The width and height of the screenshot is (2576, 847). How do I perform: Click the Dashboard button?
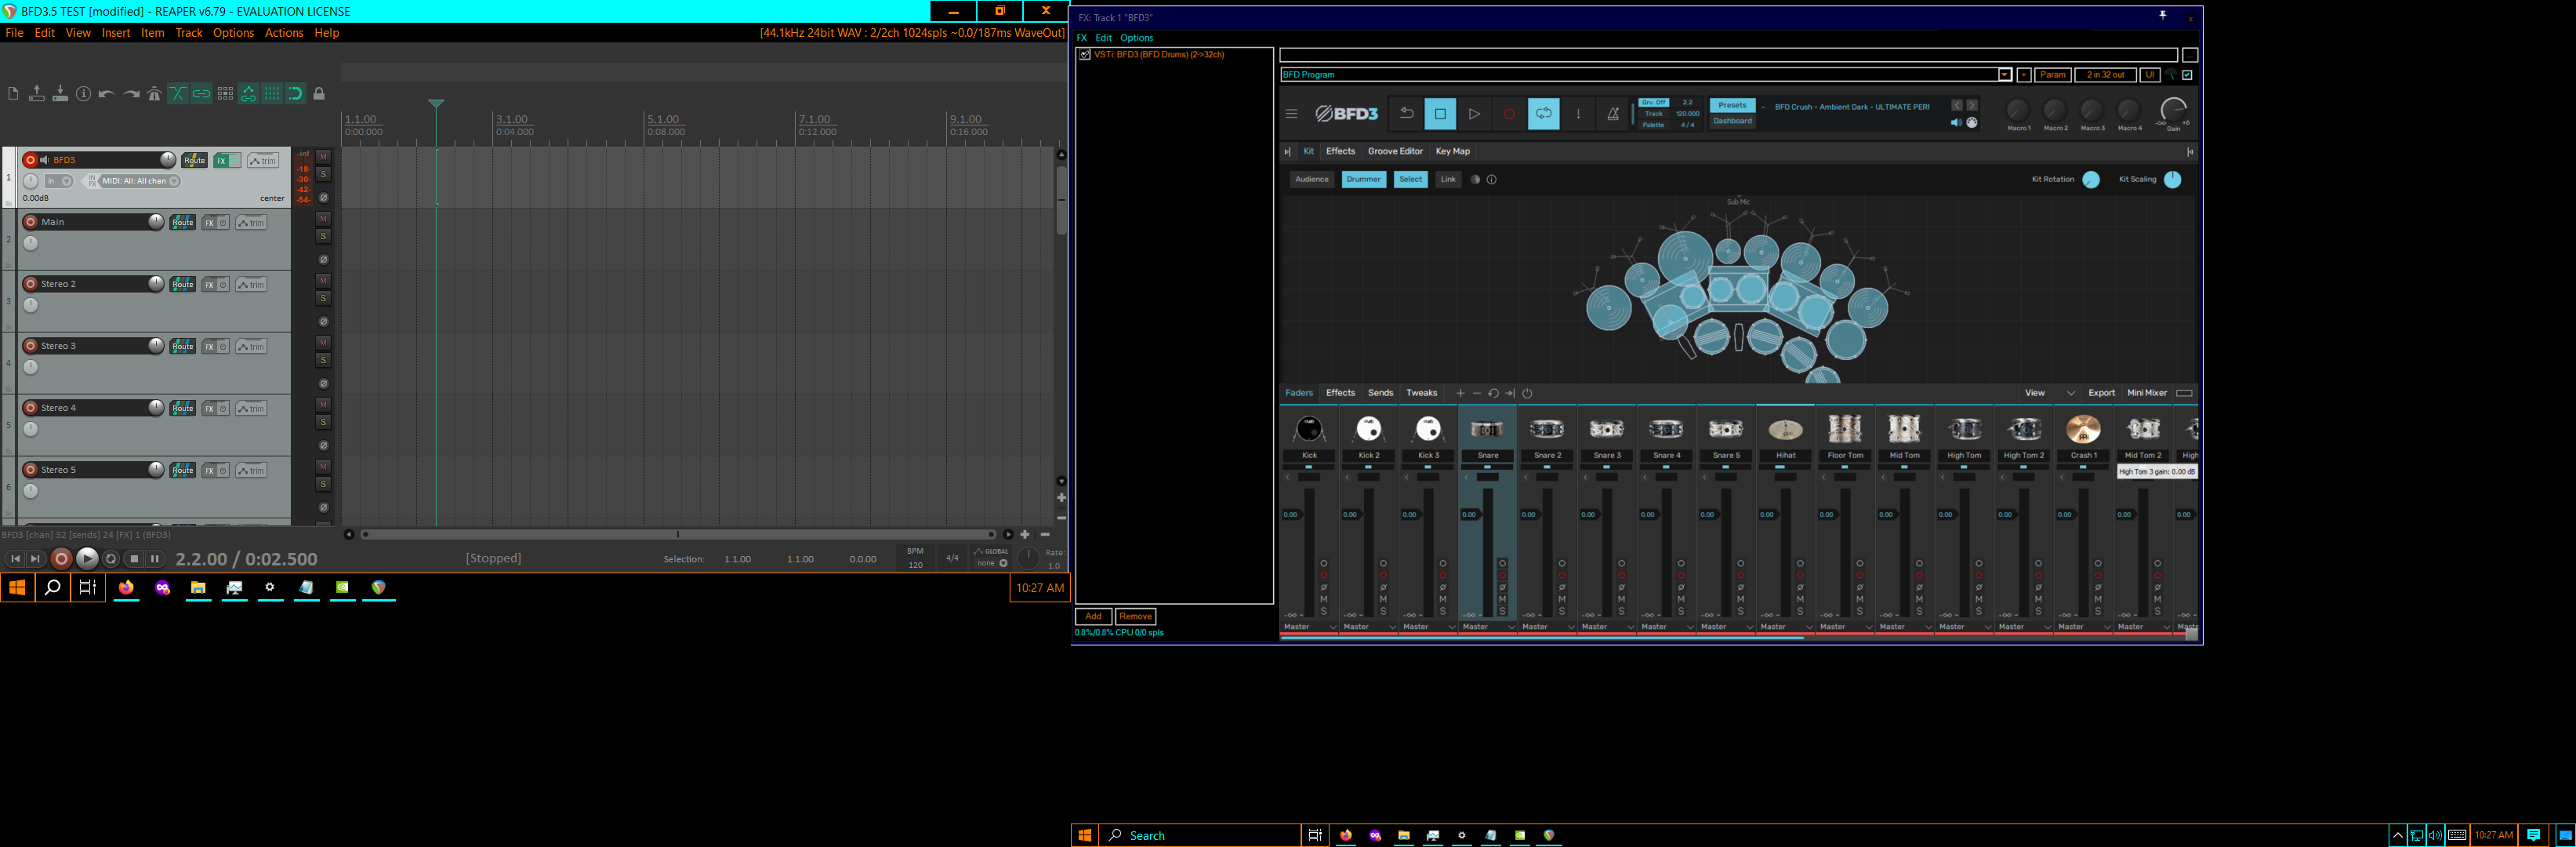pos(1732,121)
